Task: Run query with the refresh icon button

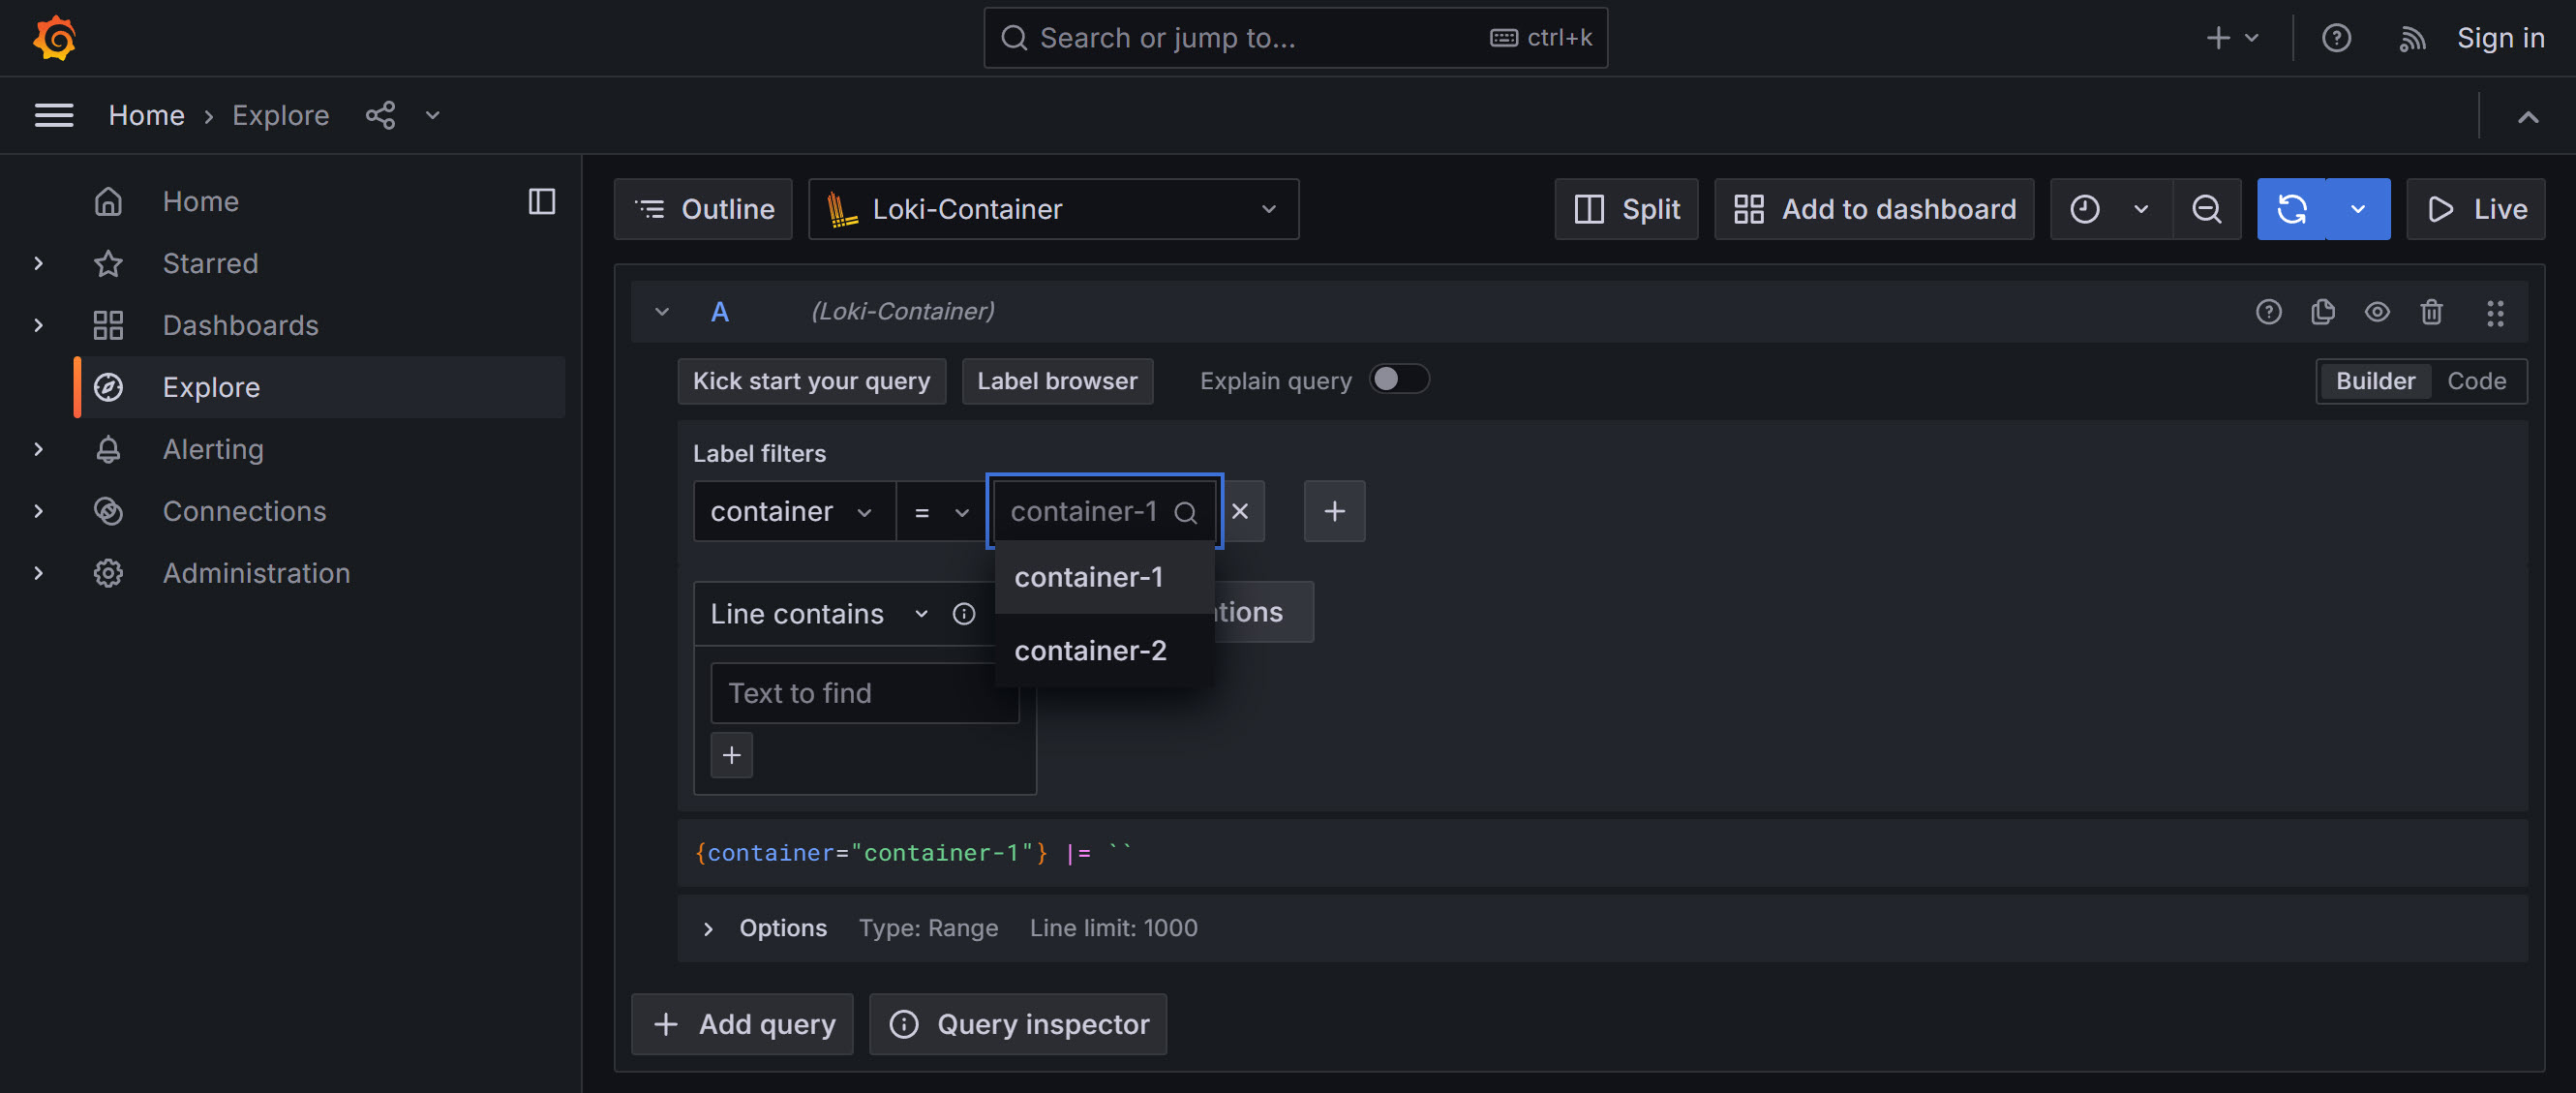Action: (2291, 209)
